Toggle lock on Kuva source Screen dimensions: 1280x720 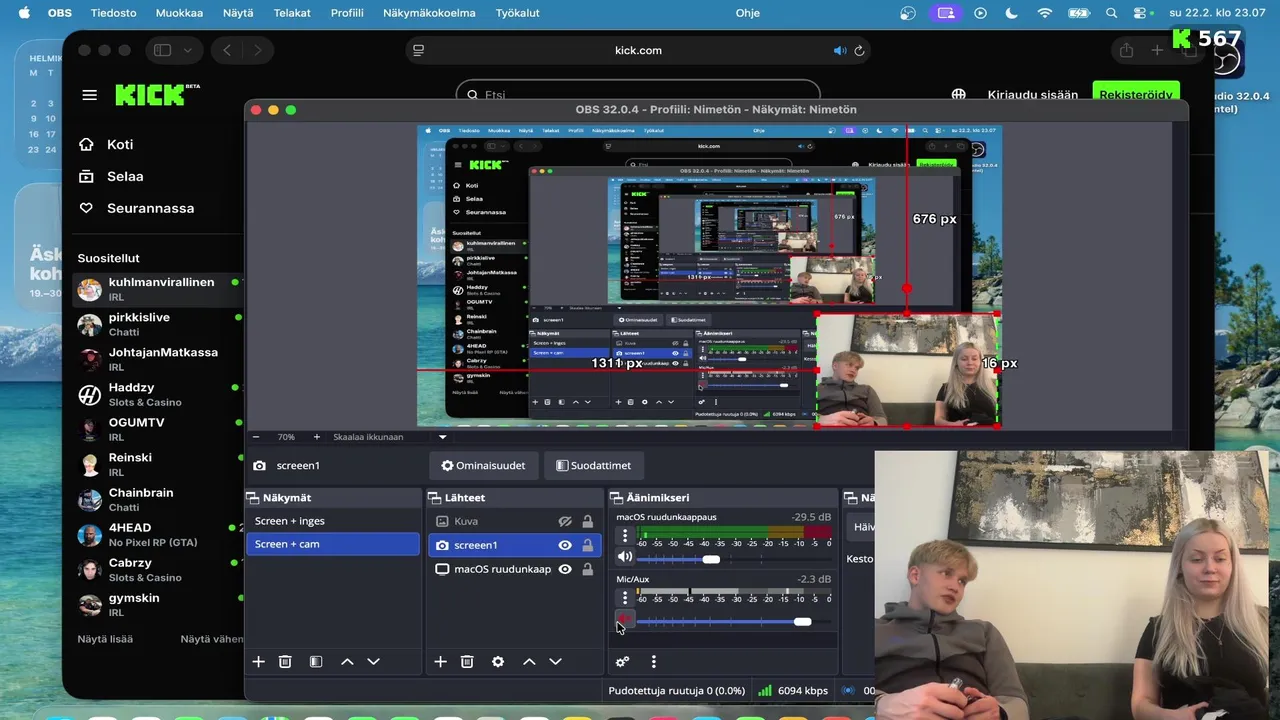click(587, 522)
